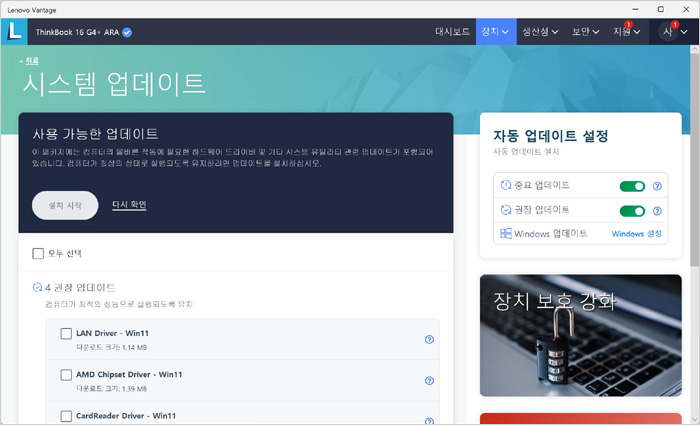Click the 4 권장 업데이트 label

[x=80, y=287]
